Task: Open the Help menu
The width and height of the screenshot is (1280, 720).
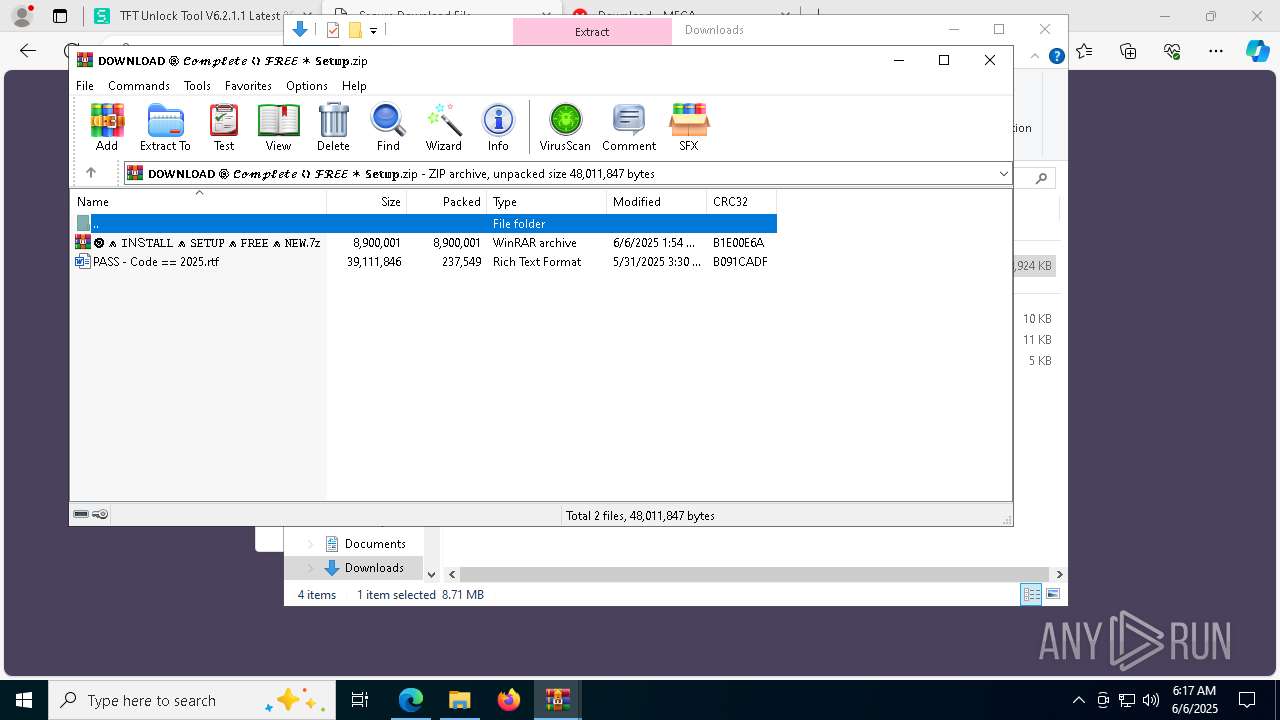Action: tap(354, 86)
